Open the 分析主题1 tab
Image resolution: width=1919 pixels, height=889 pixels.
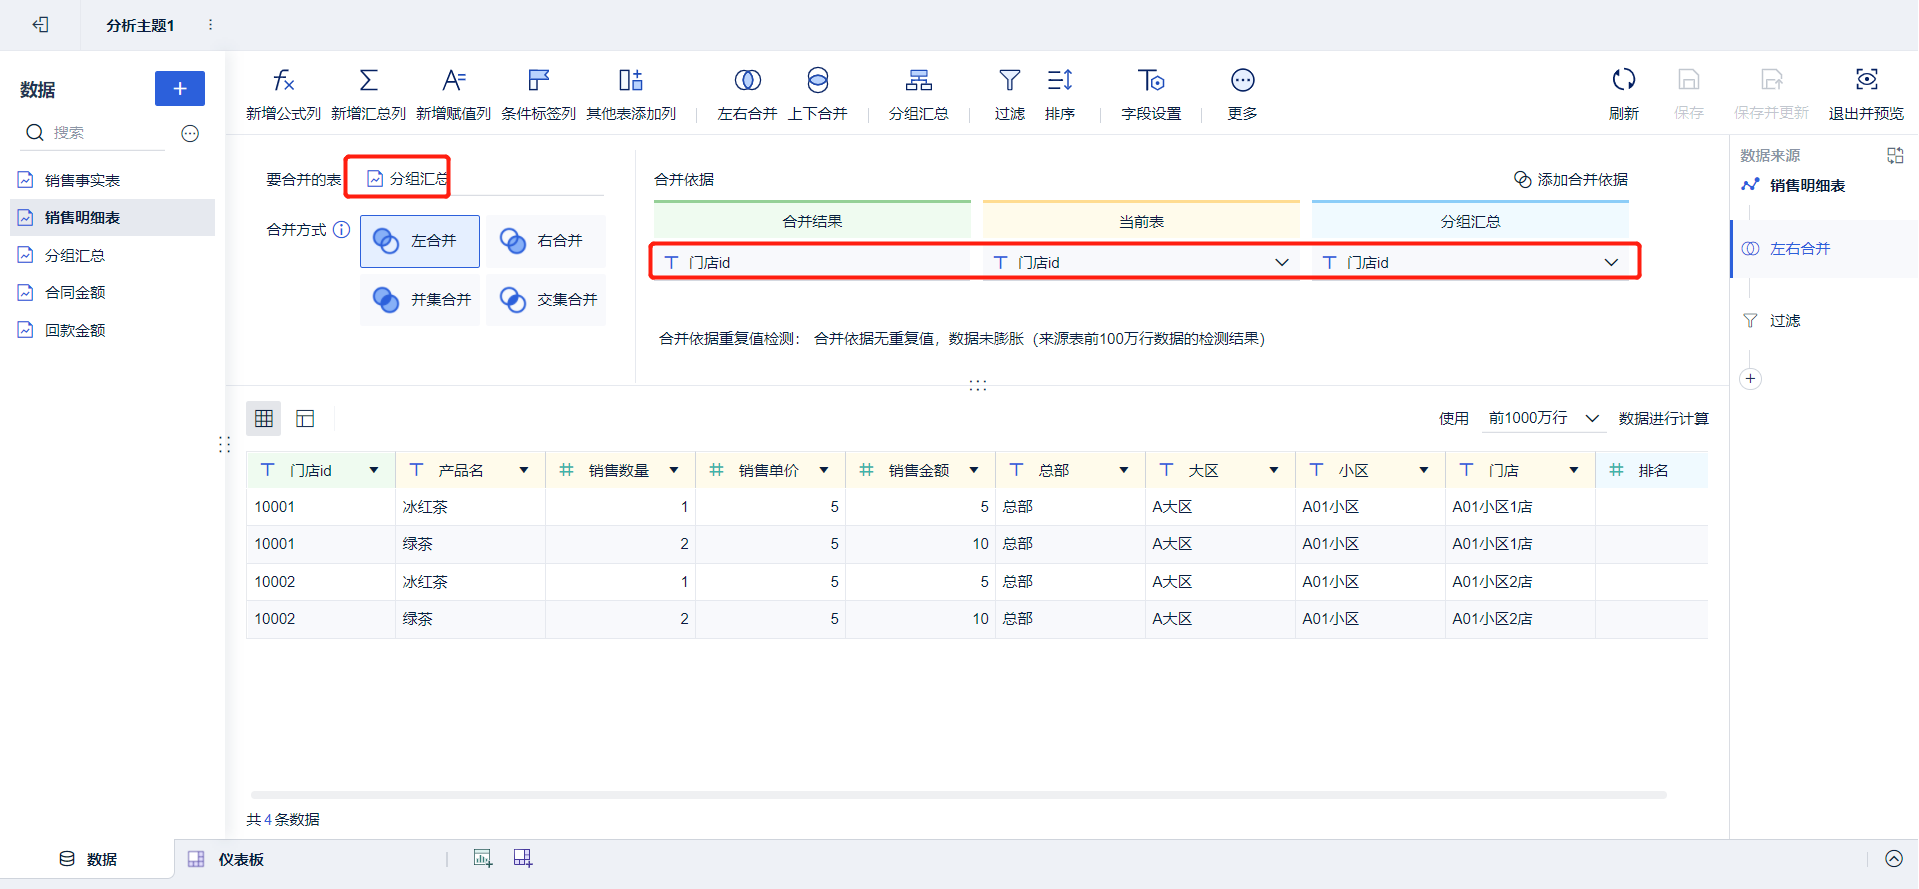[x=140, y=25]
